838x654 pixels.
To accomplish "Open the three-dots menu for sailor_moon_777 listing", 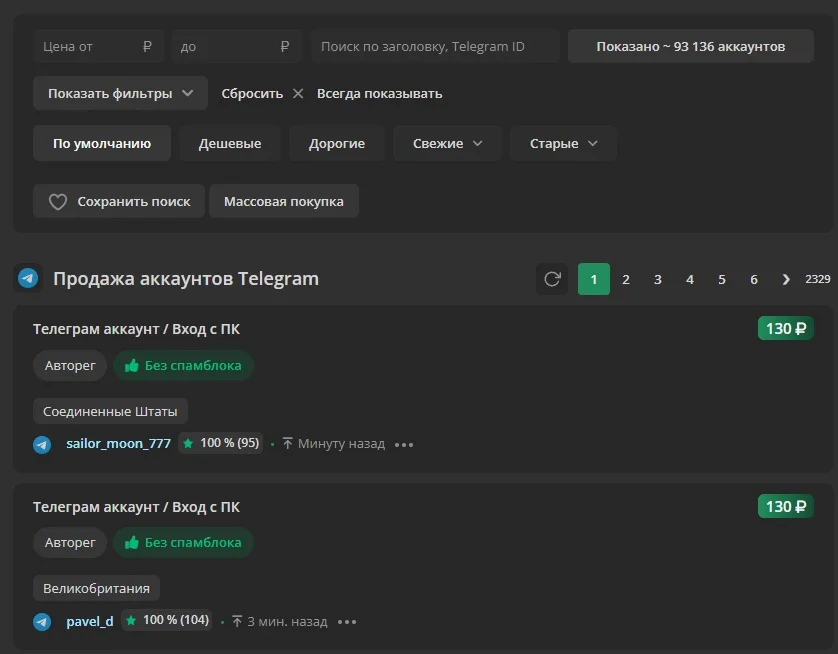I will [404, 444].
